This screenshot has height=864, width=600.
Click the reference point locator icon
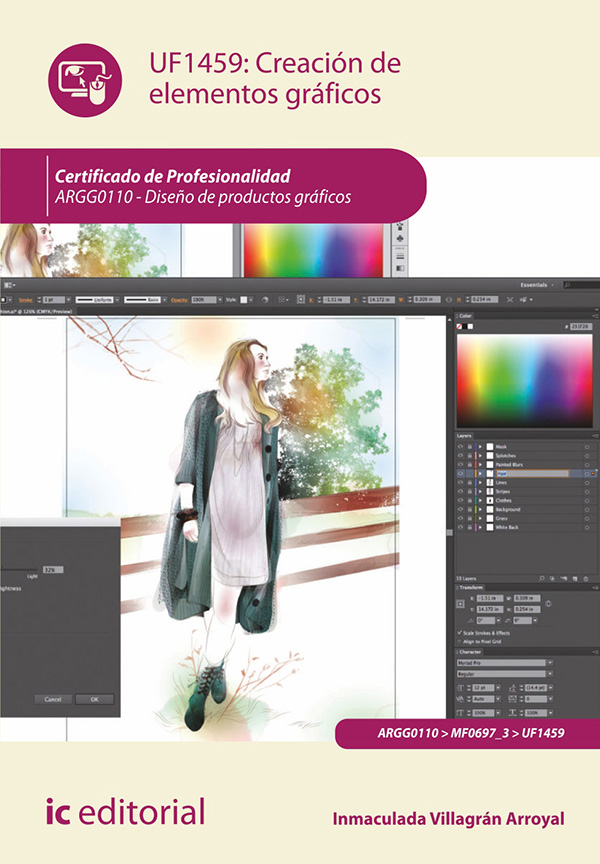(x=460, y=604)
